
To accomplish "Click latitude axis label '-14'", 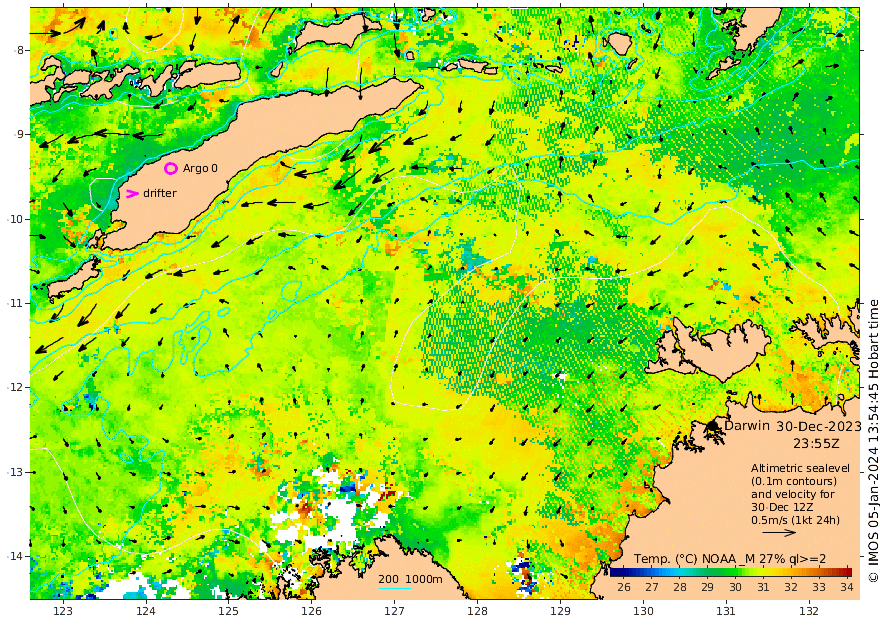I will 15,557.
